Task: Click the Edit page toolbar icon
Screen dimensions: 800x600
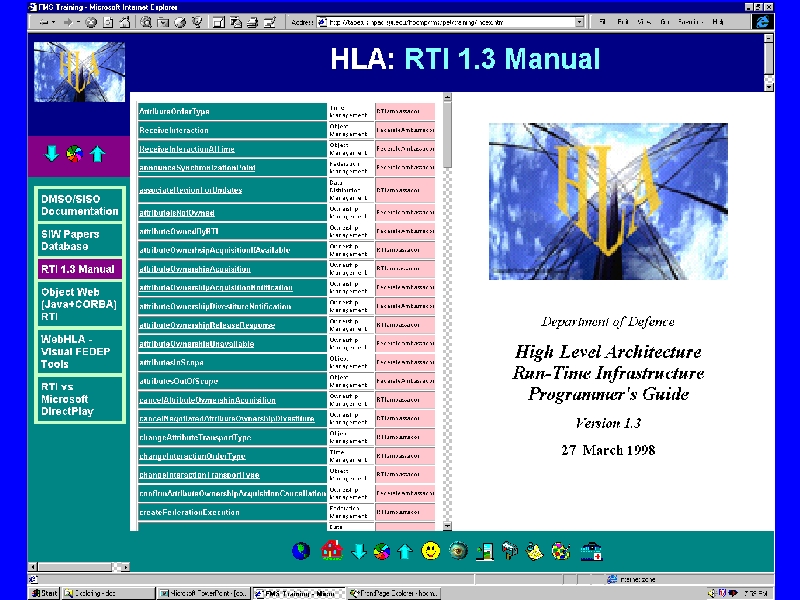Action: click(270, 22)
